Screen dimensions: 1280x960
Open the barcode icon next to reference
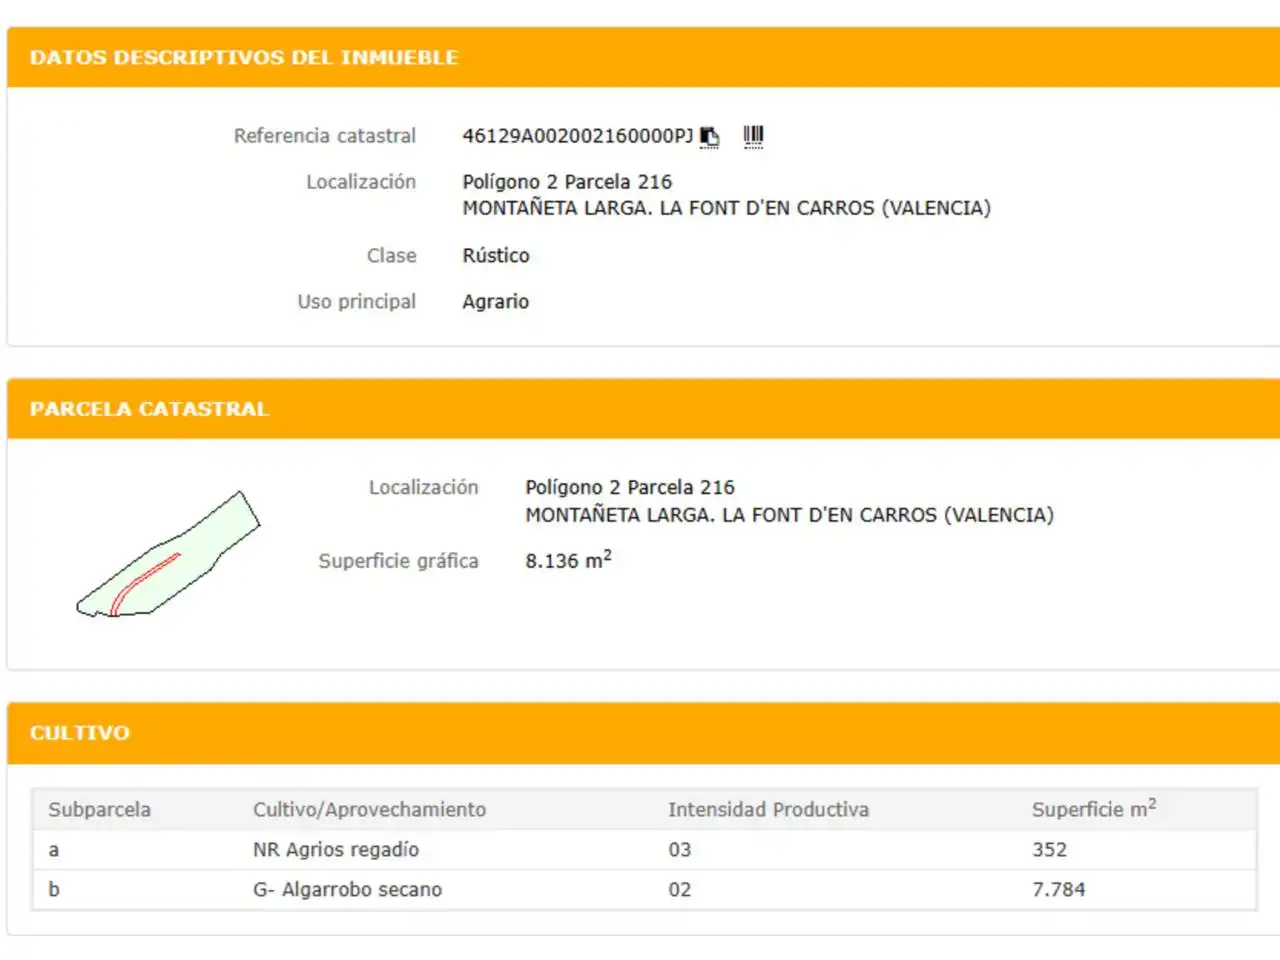point(754,136)
